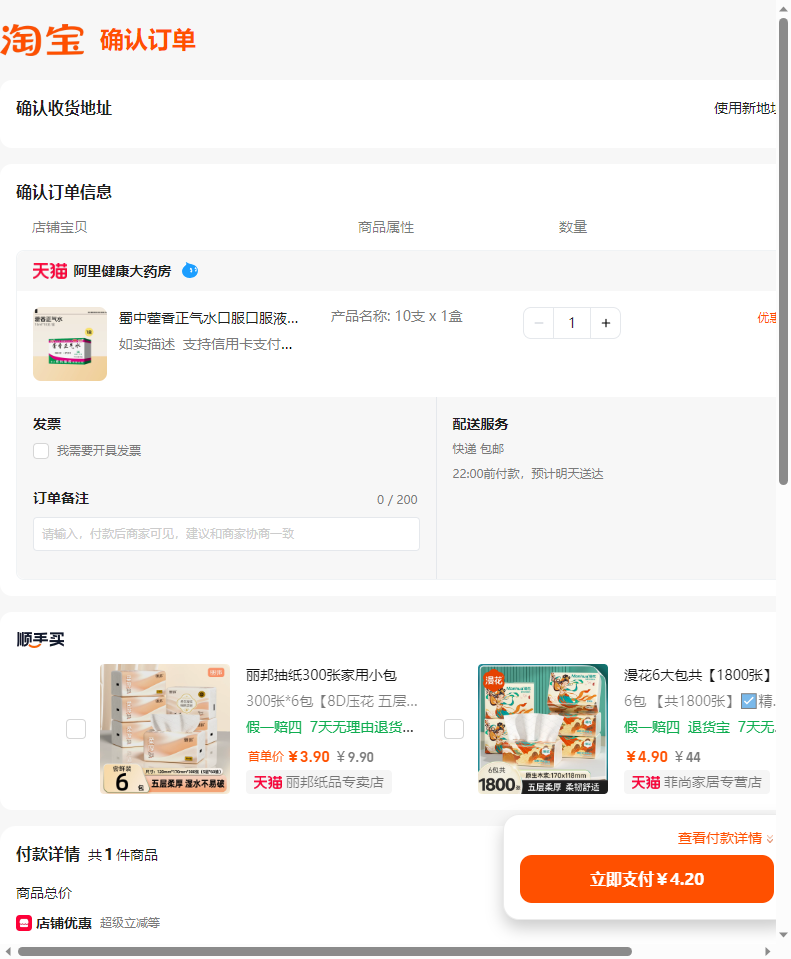Increase quantity with the plus button
The height and width of the screenshot is (959, 791).
[606, 323]
